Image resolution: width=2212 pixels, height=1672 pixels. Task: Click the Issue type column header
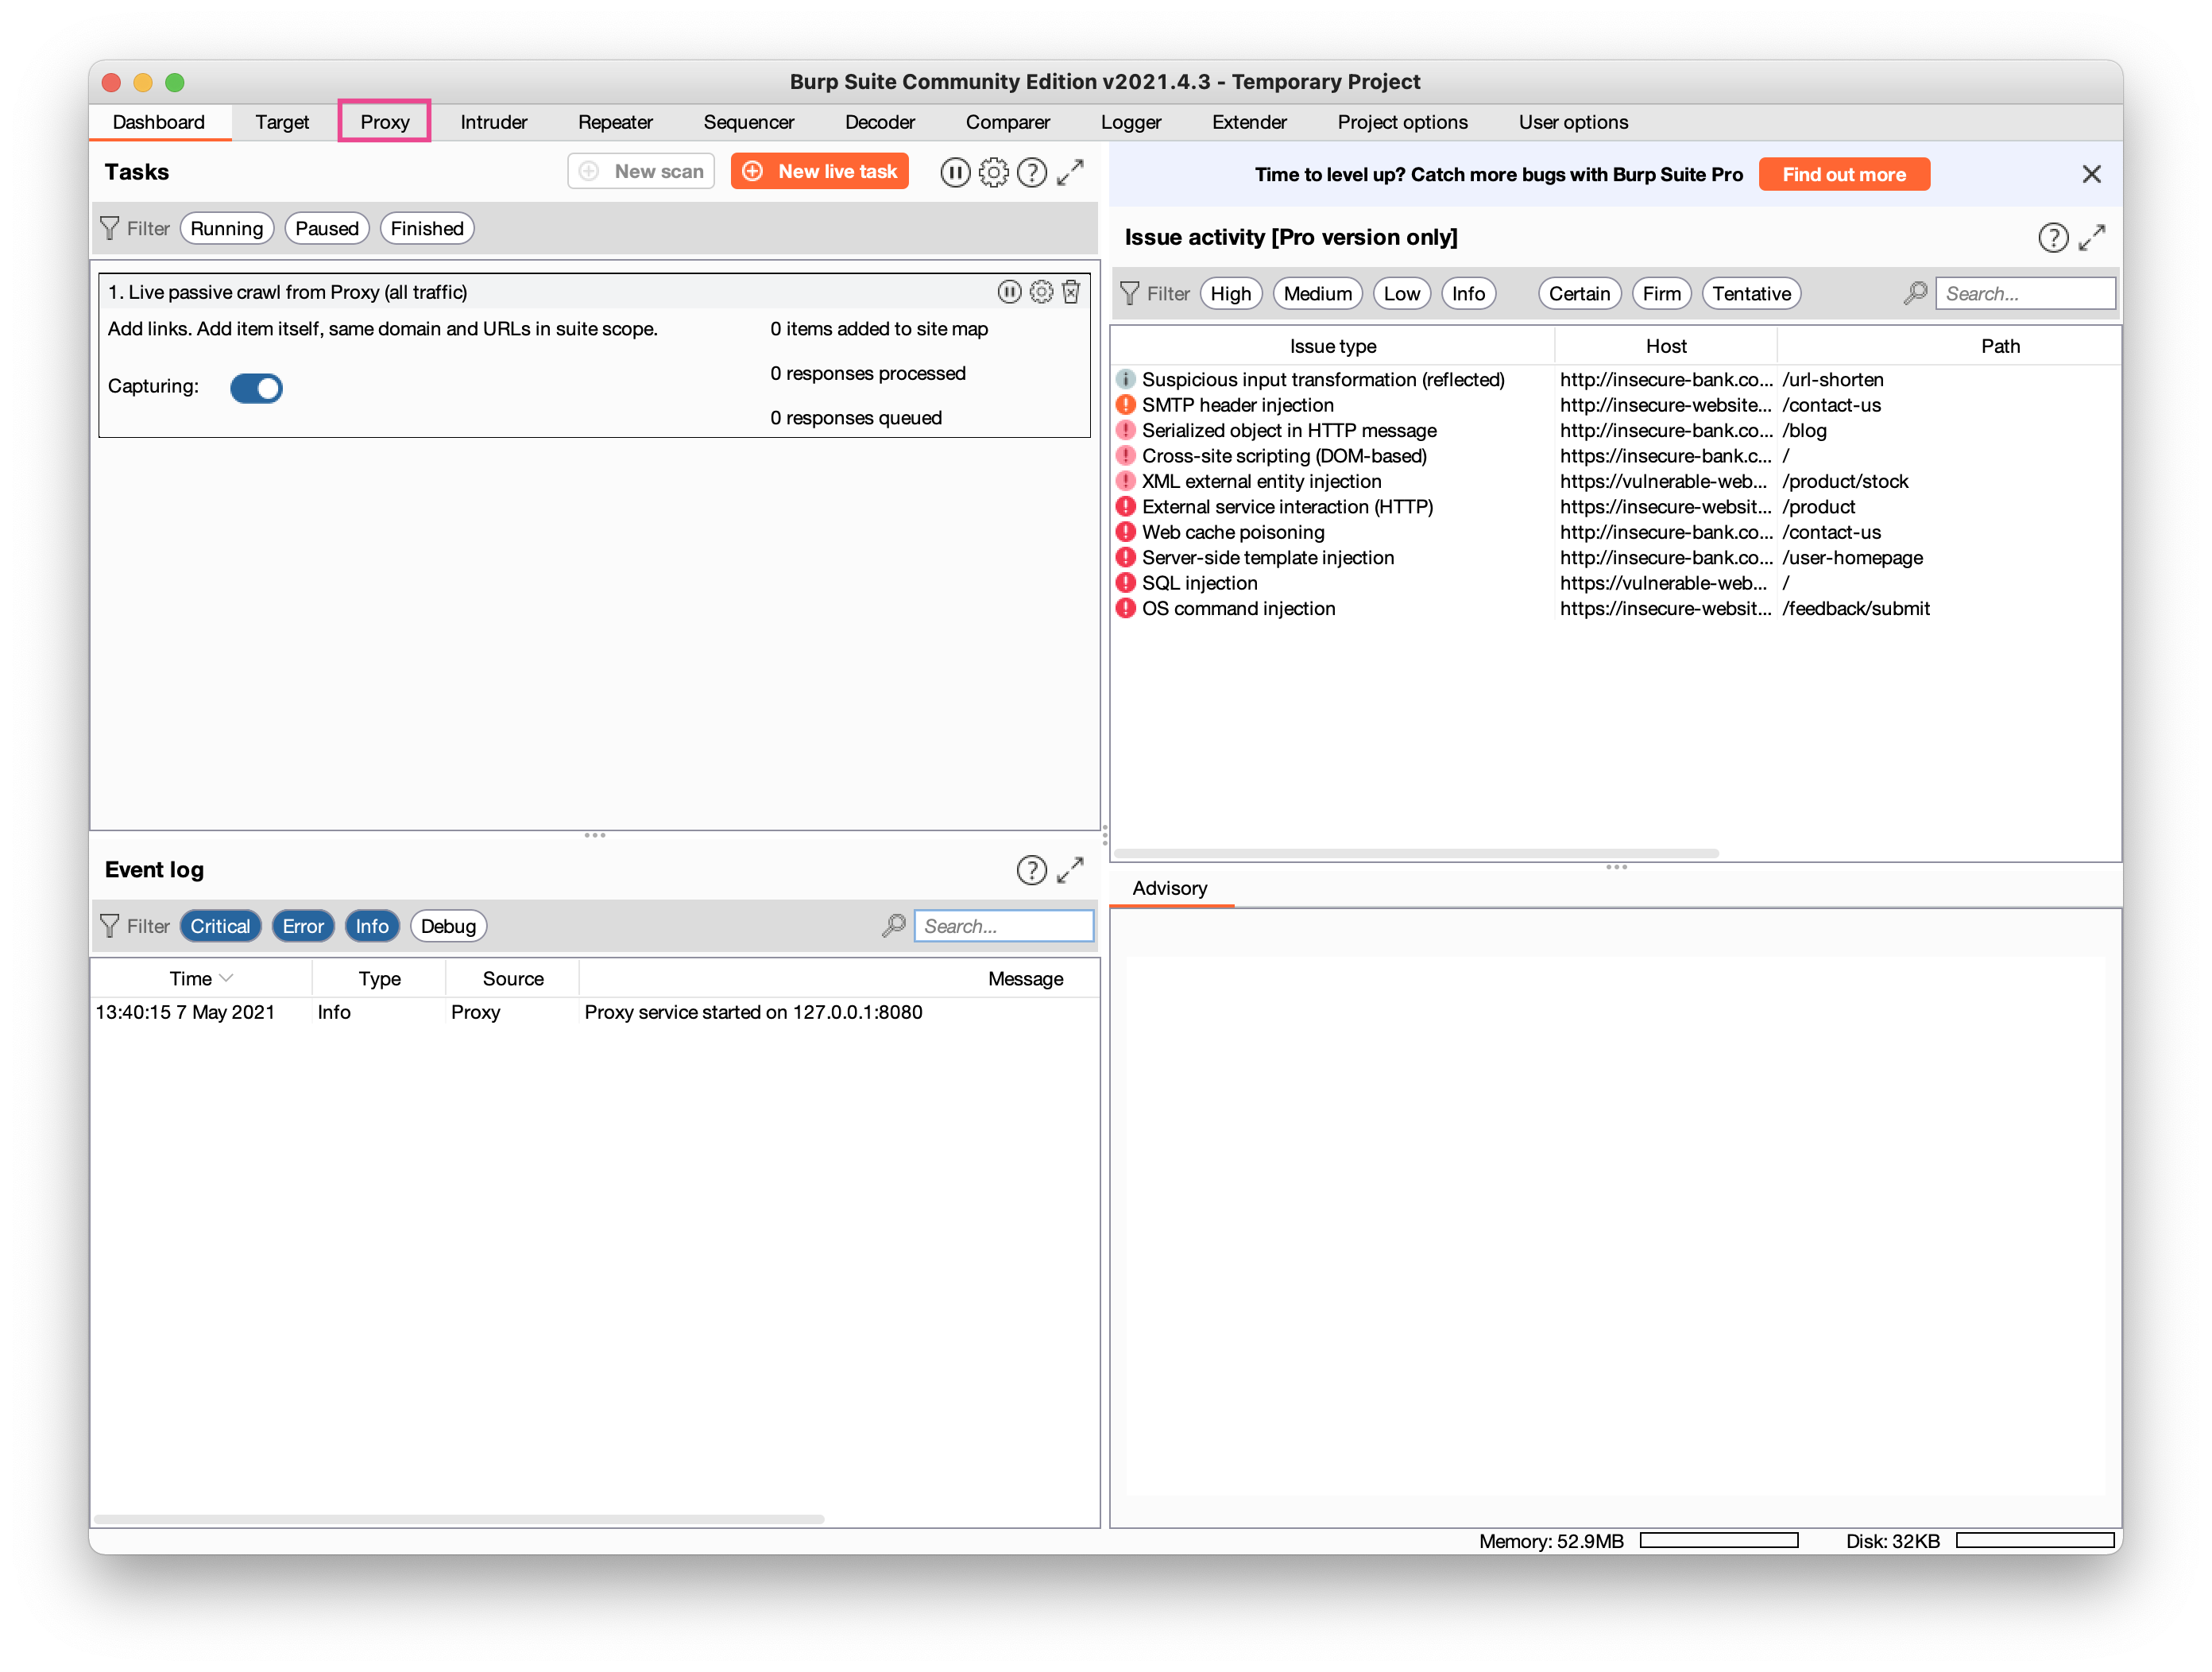1333,347
